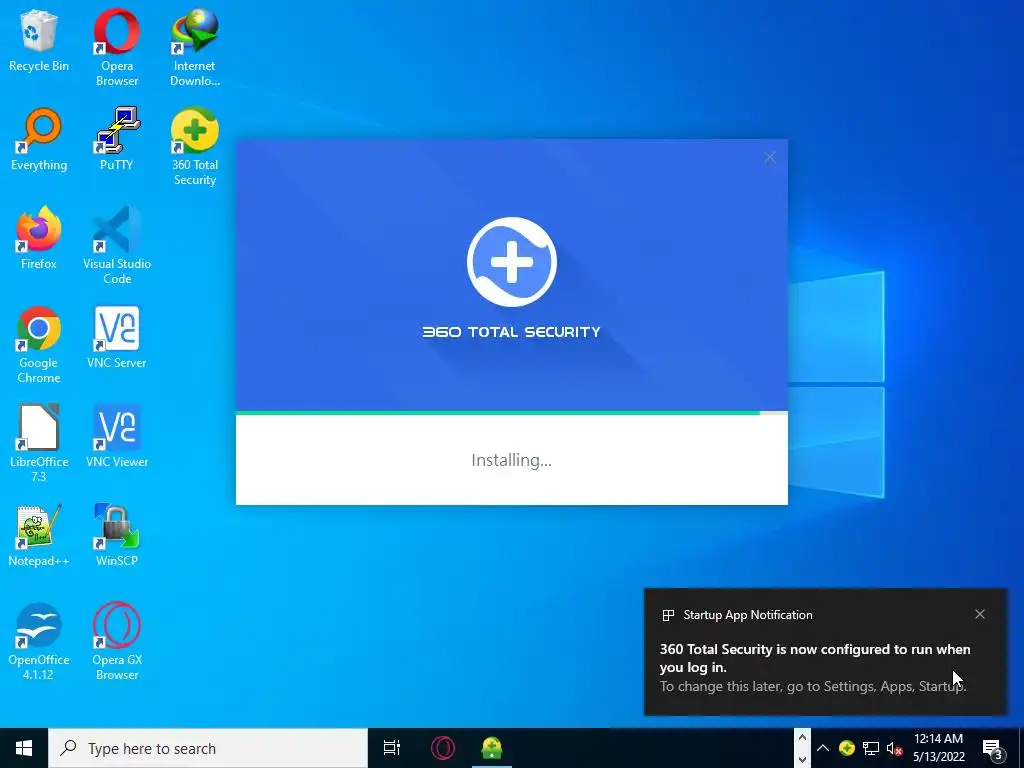Click the 360 Total Security tray icon

[x=847, y=748]
